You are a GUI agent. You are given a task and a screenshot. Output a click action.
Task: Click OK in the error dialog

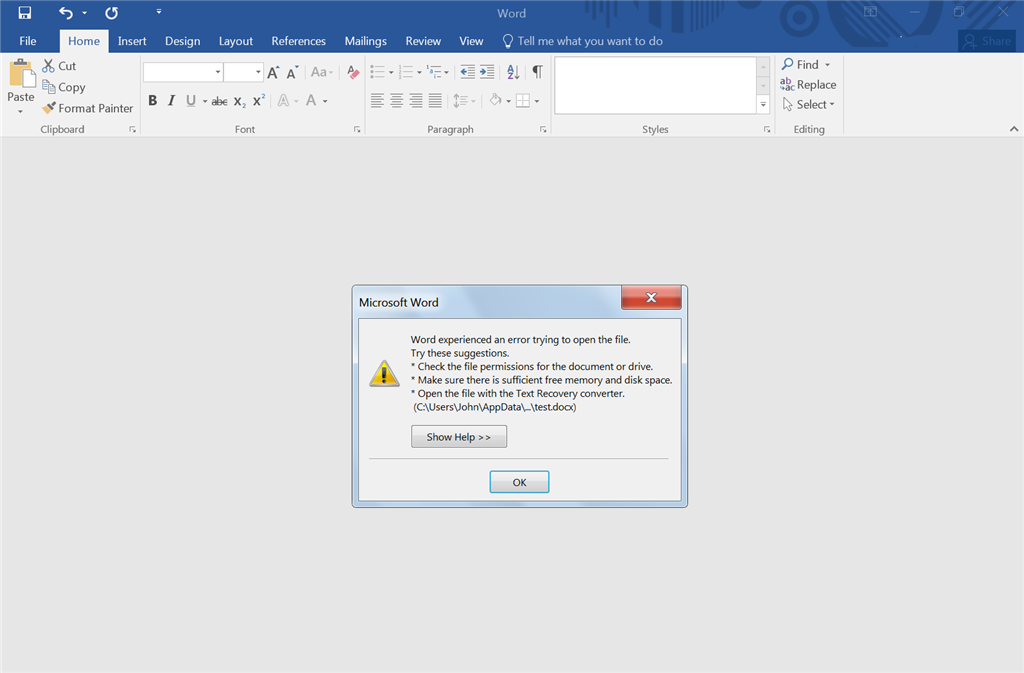tap(519, 482)
